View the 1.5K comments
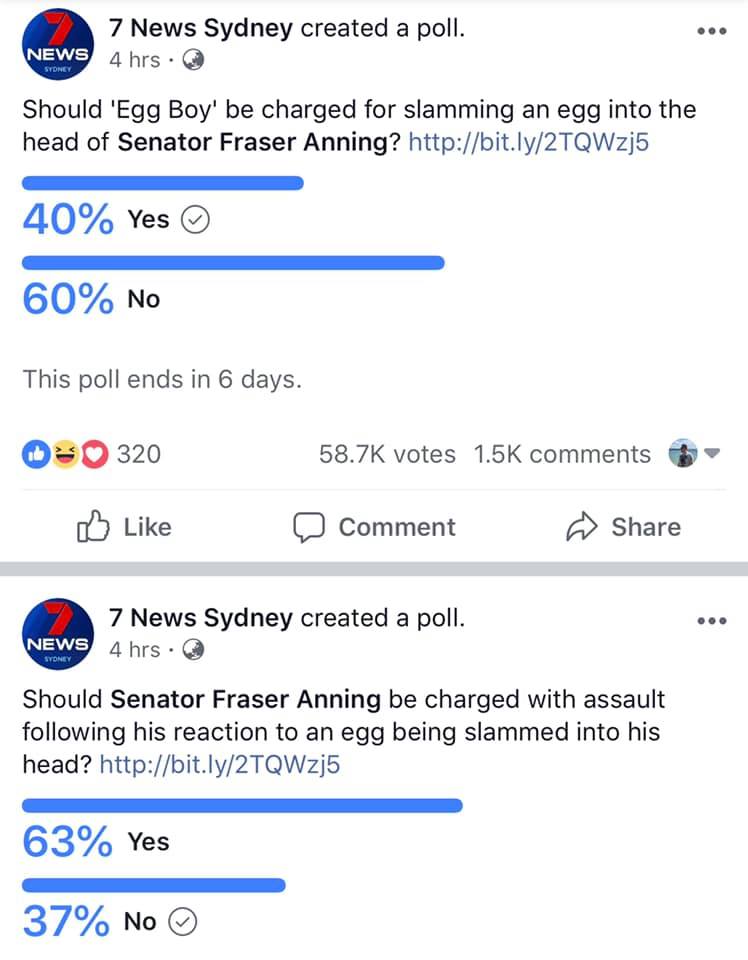748x960 pixels. pos(561,454)
